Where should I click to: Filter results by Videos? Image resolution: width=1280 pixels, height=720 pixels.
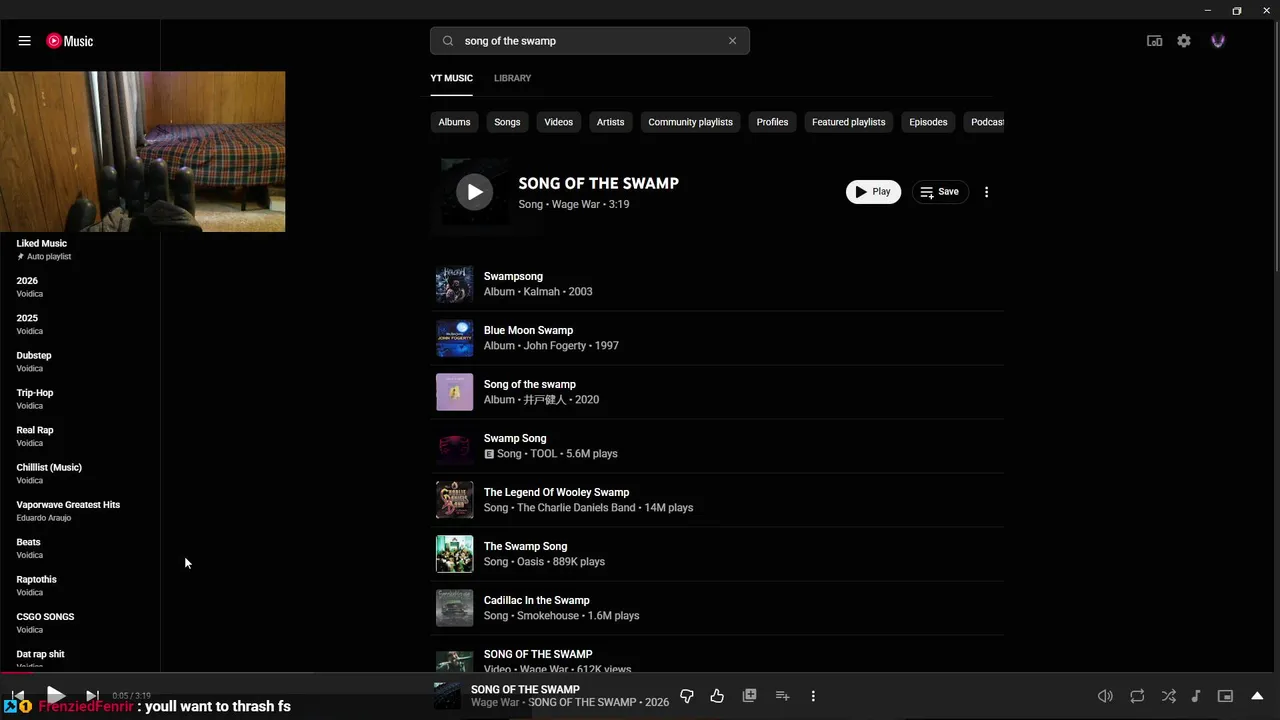point(558,122)
